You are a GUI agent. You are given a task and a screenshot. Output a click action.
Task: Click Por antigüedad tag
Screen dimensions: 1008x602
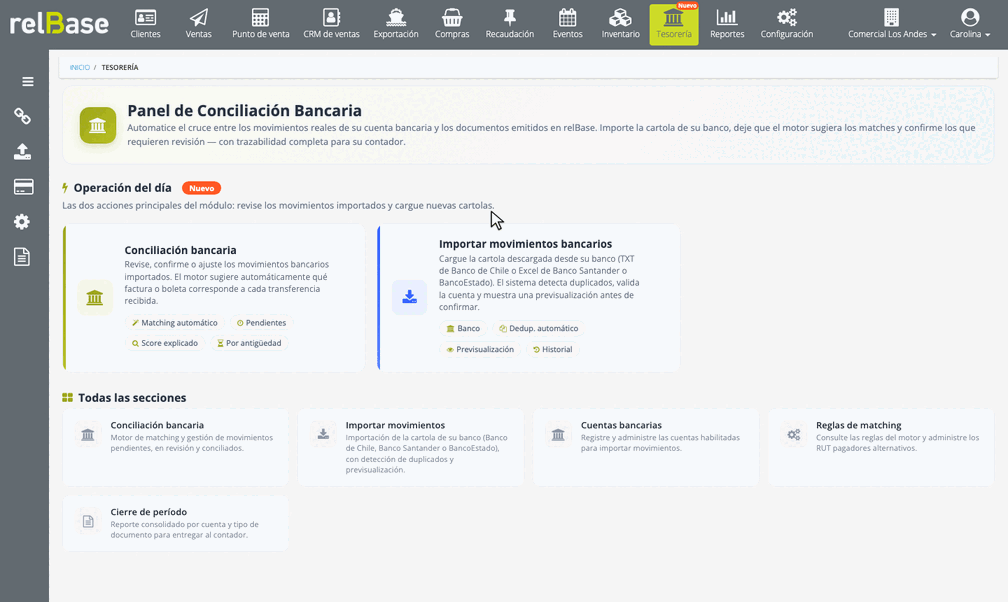[x=249, y=343]
